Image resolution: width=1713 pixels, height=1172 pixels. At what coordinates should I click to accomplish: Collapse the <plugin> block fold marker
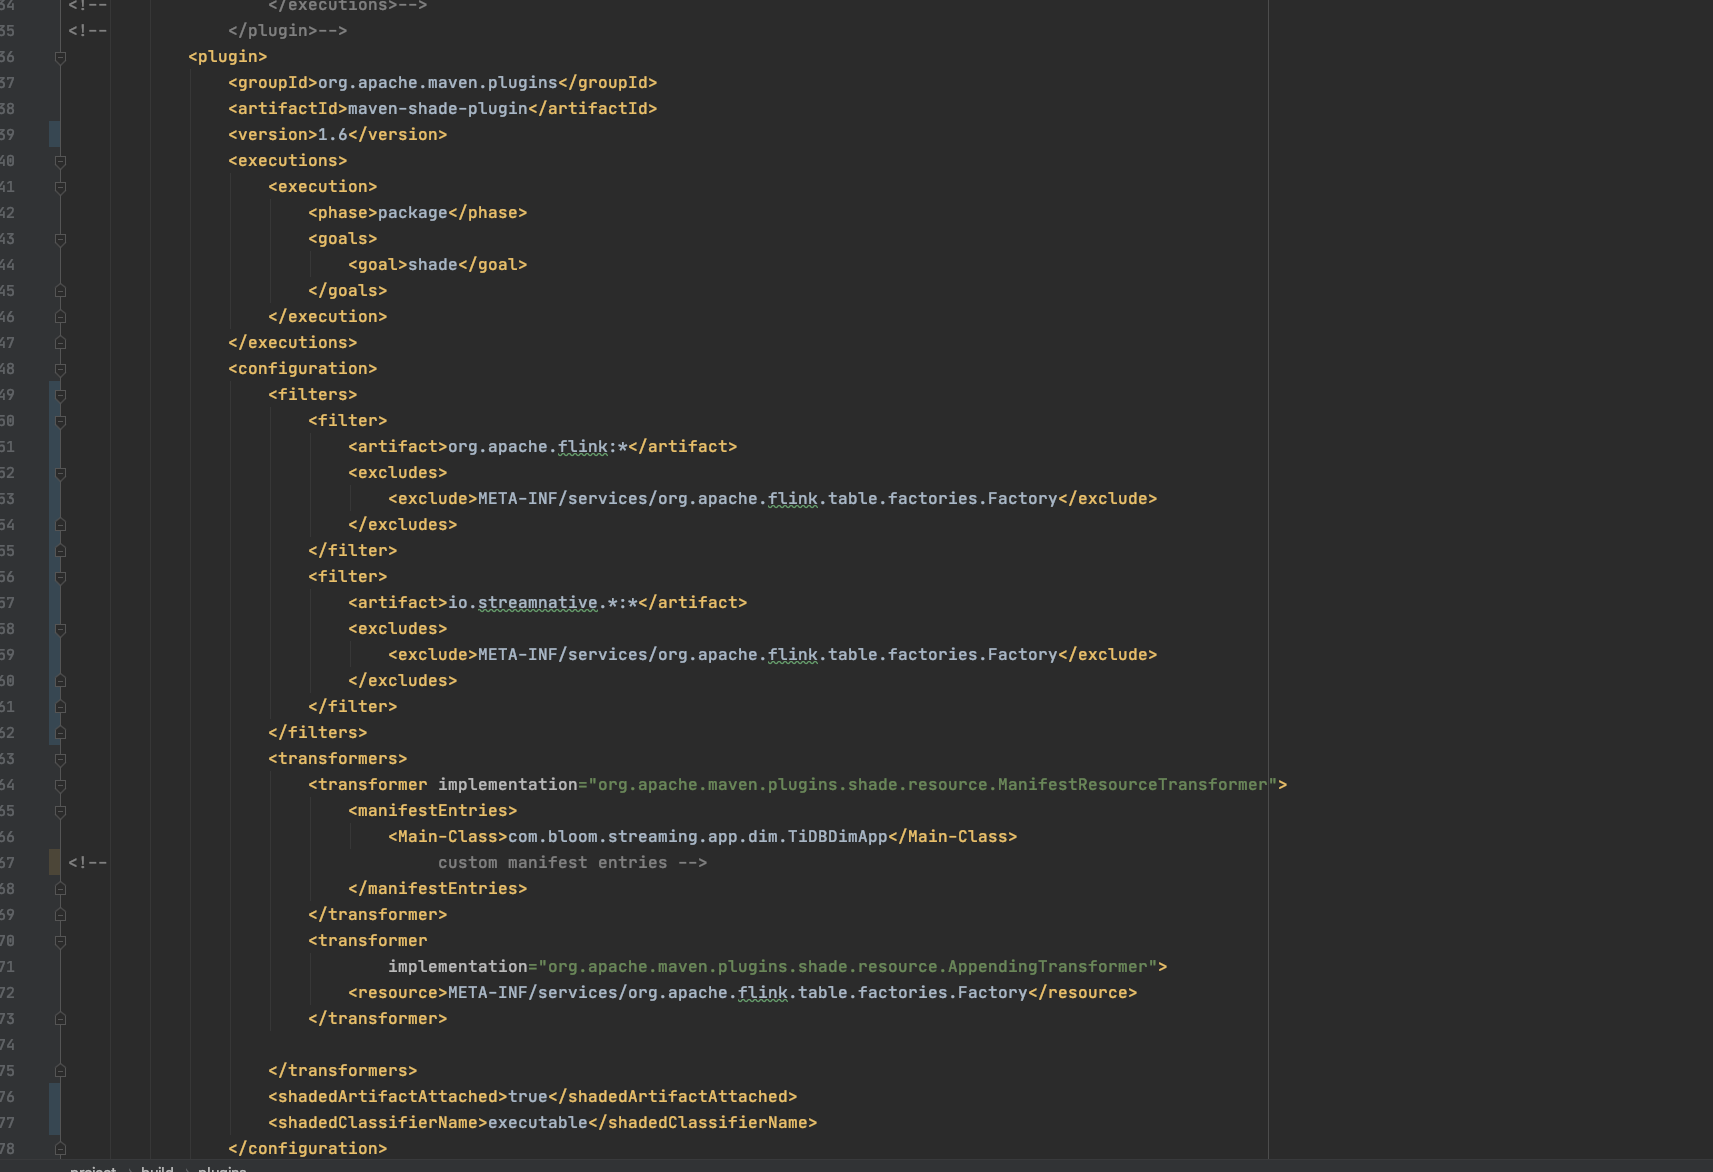click(60, 58)
